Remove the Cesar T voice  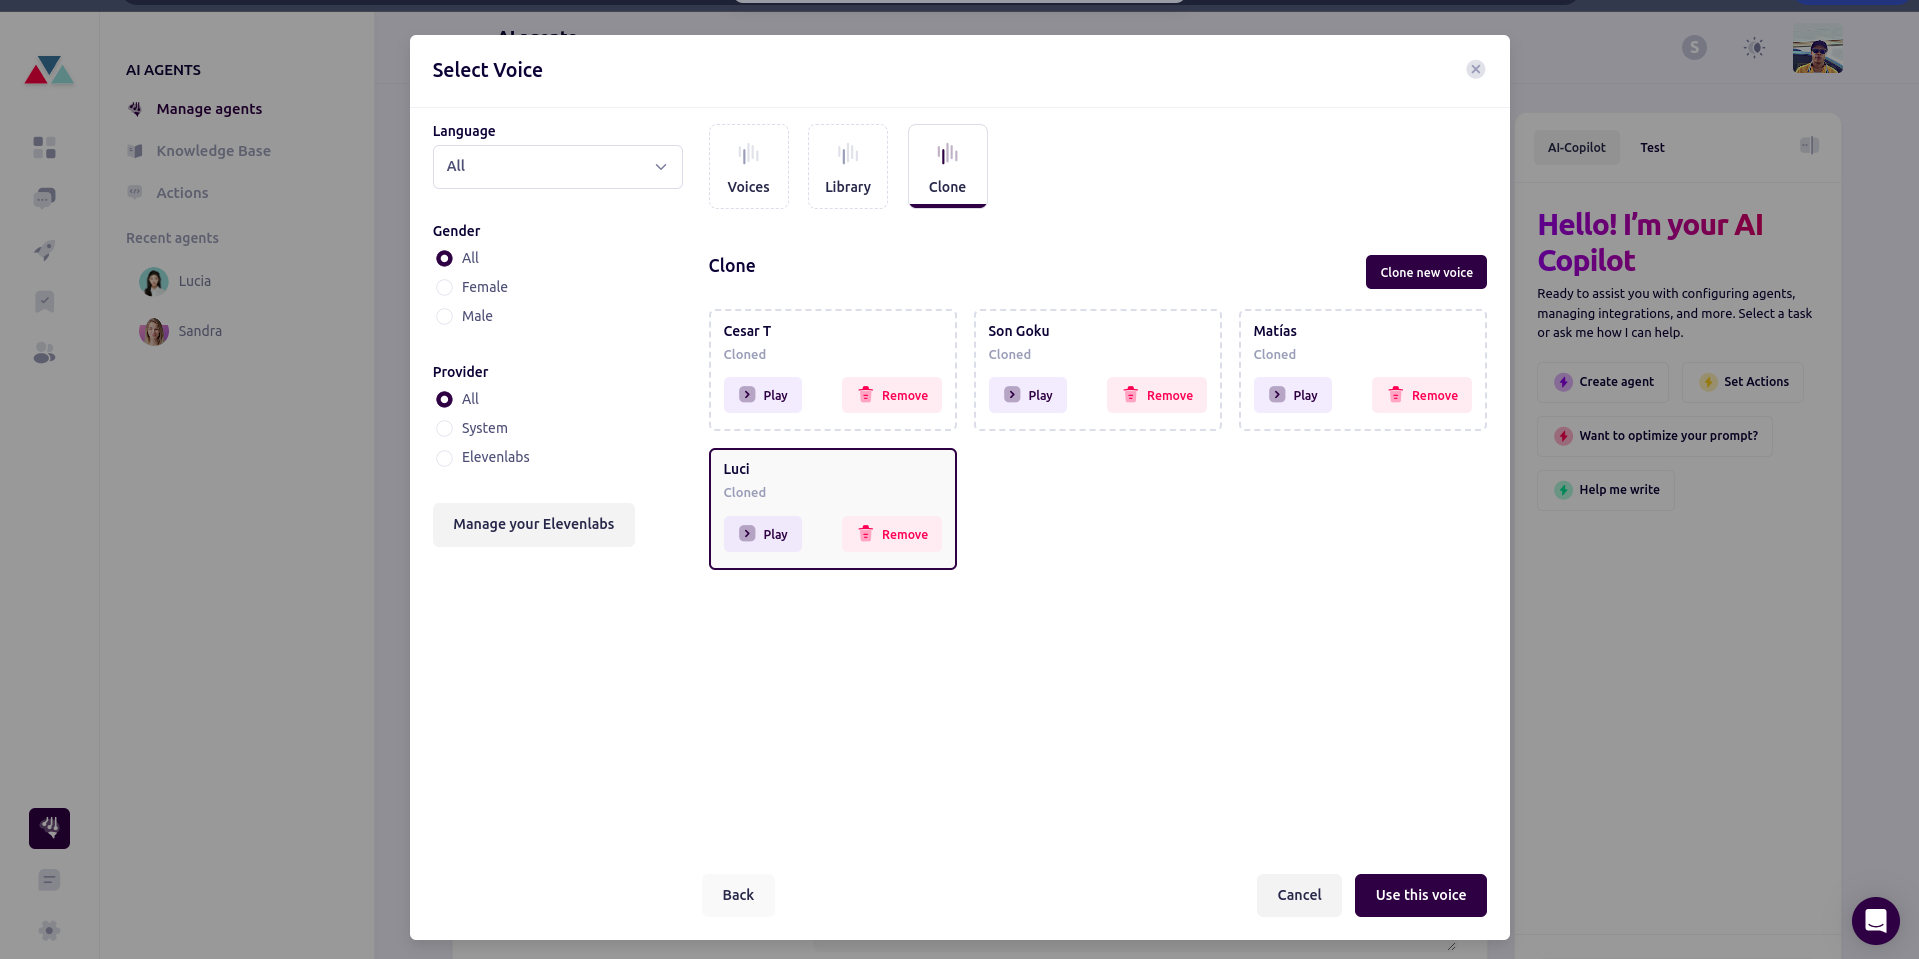tap(891, 395)
